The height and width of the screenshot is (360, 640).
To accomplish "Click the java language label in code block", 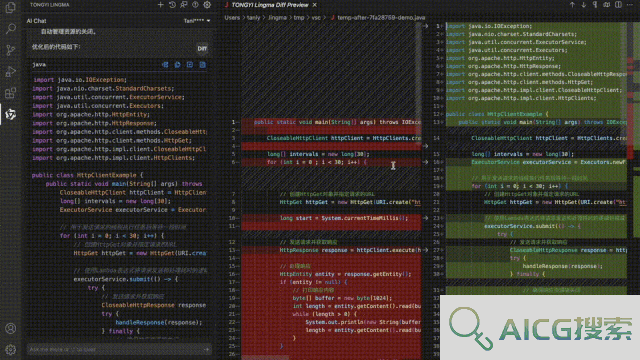I will point(39,64).
